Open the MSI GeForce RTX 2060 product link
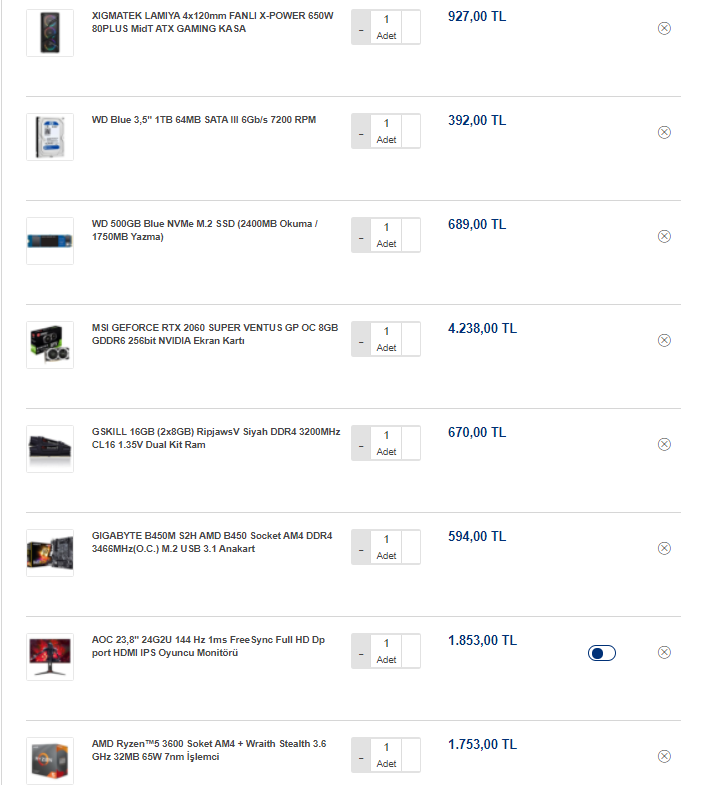Image resolution: width=703 pixels, height=785 pixels. 215,334
